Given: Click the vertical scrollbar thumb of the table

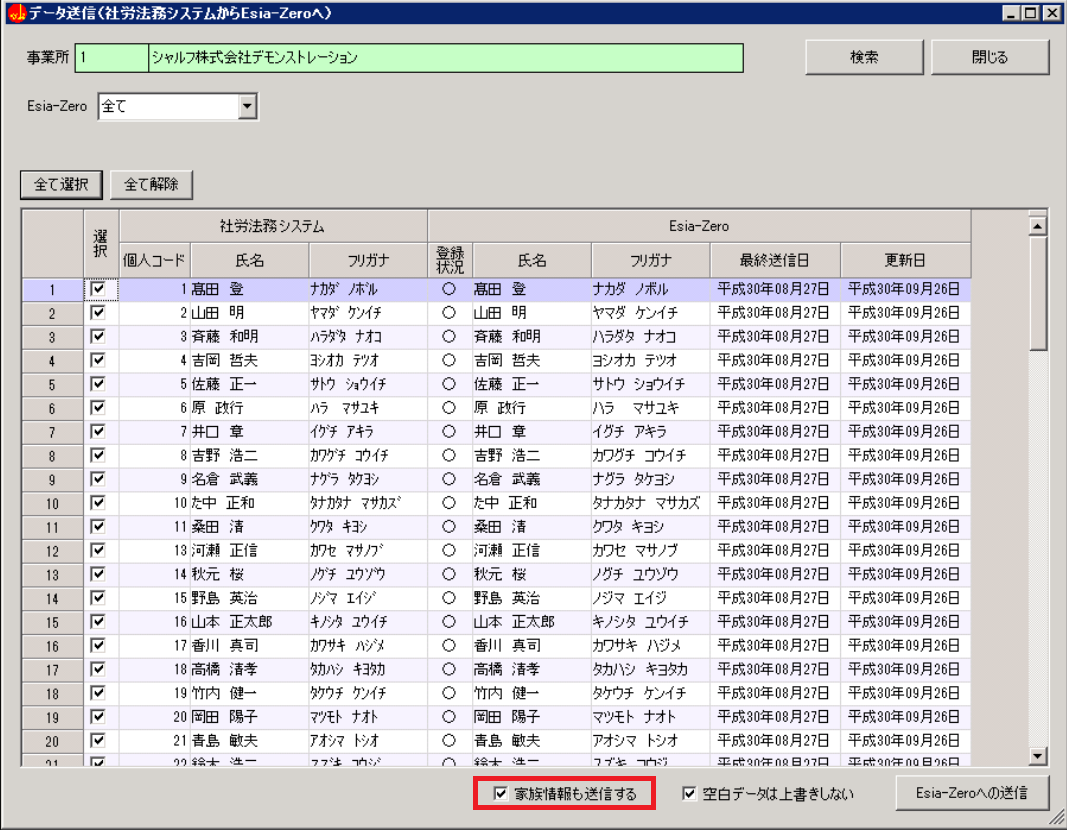Looking at the screenshot, I should [1037, 293].
